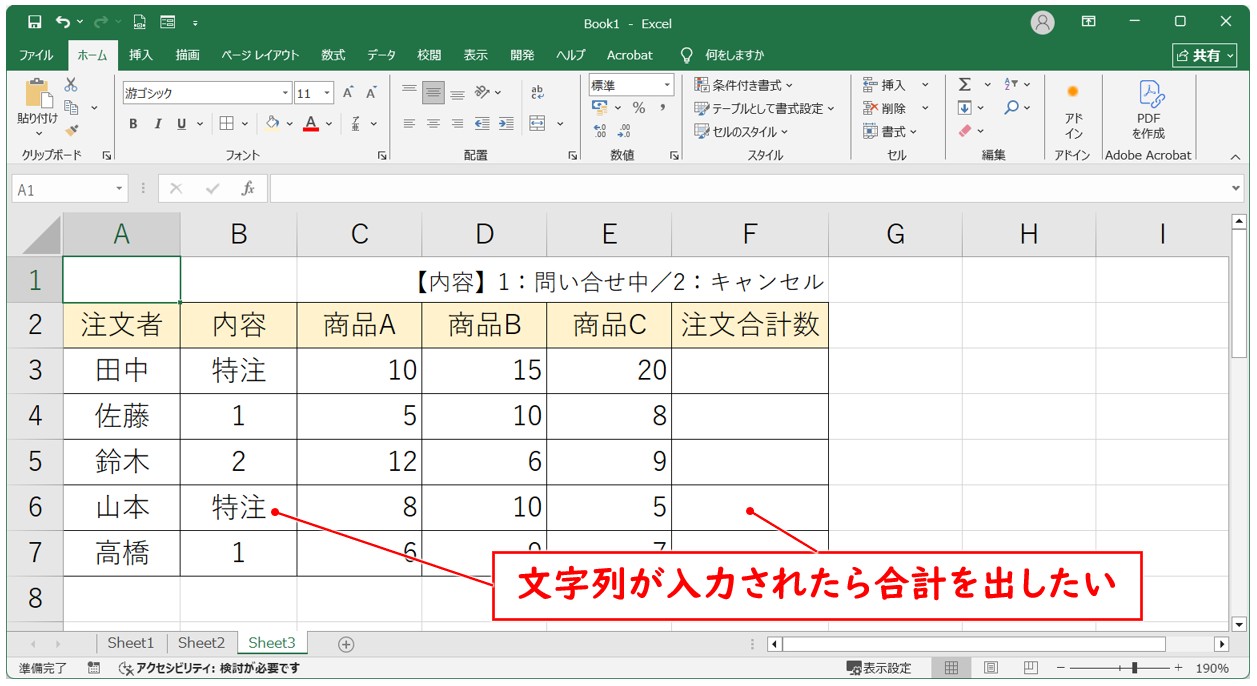Select cell F3 under 注文合計数
Screen dimensions: 1257x686
(749, 371)
